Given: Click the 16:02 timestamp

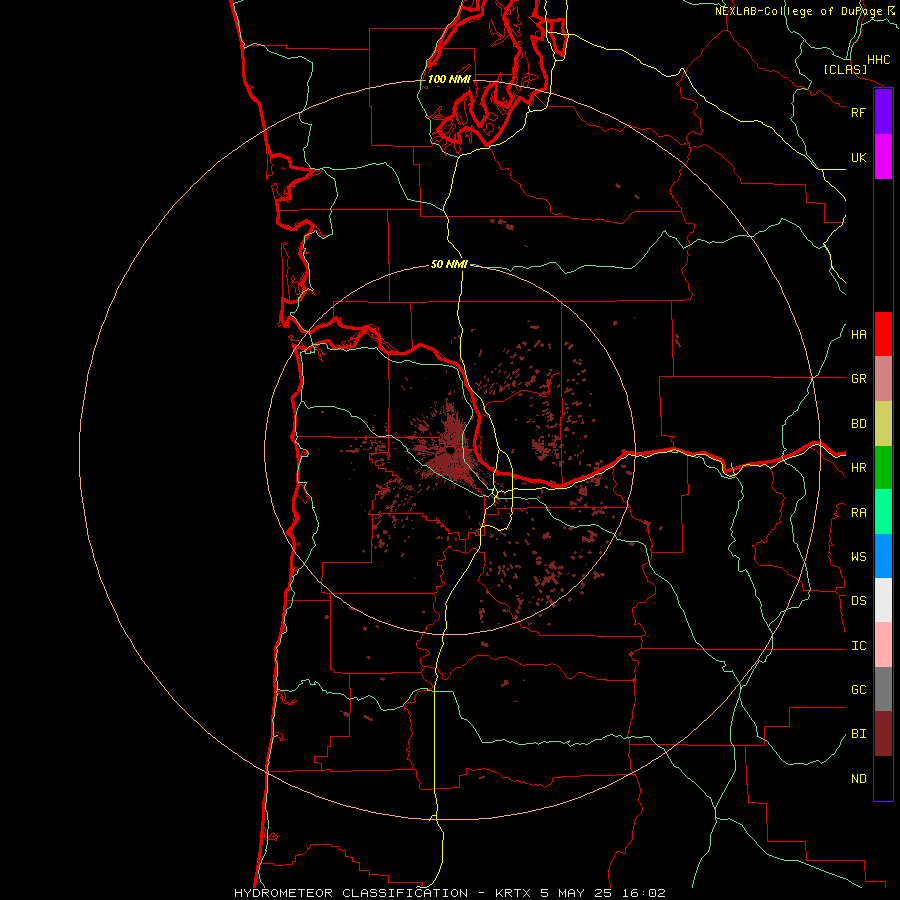Looking at the screenshot, I should click(645, 893).
